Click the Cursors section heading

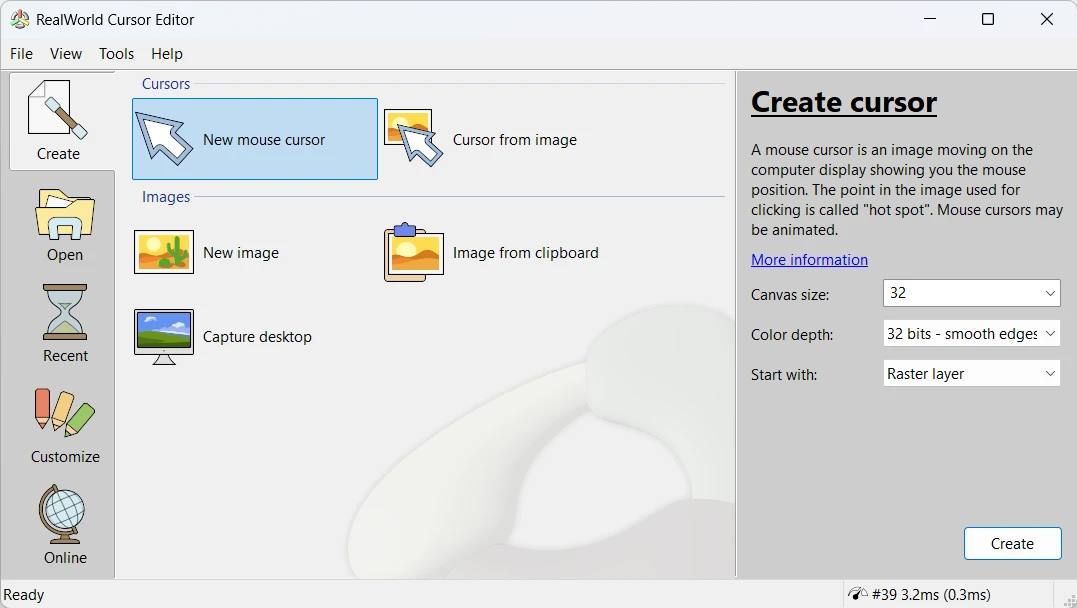pos(166,84)
